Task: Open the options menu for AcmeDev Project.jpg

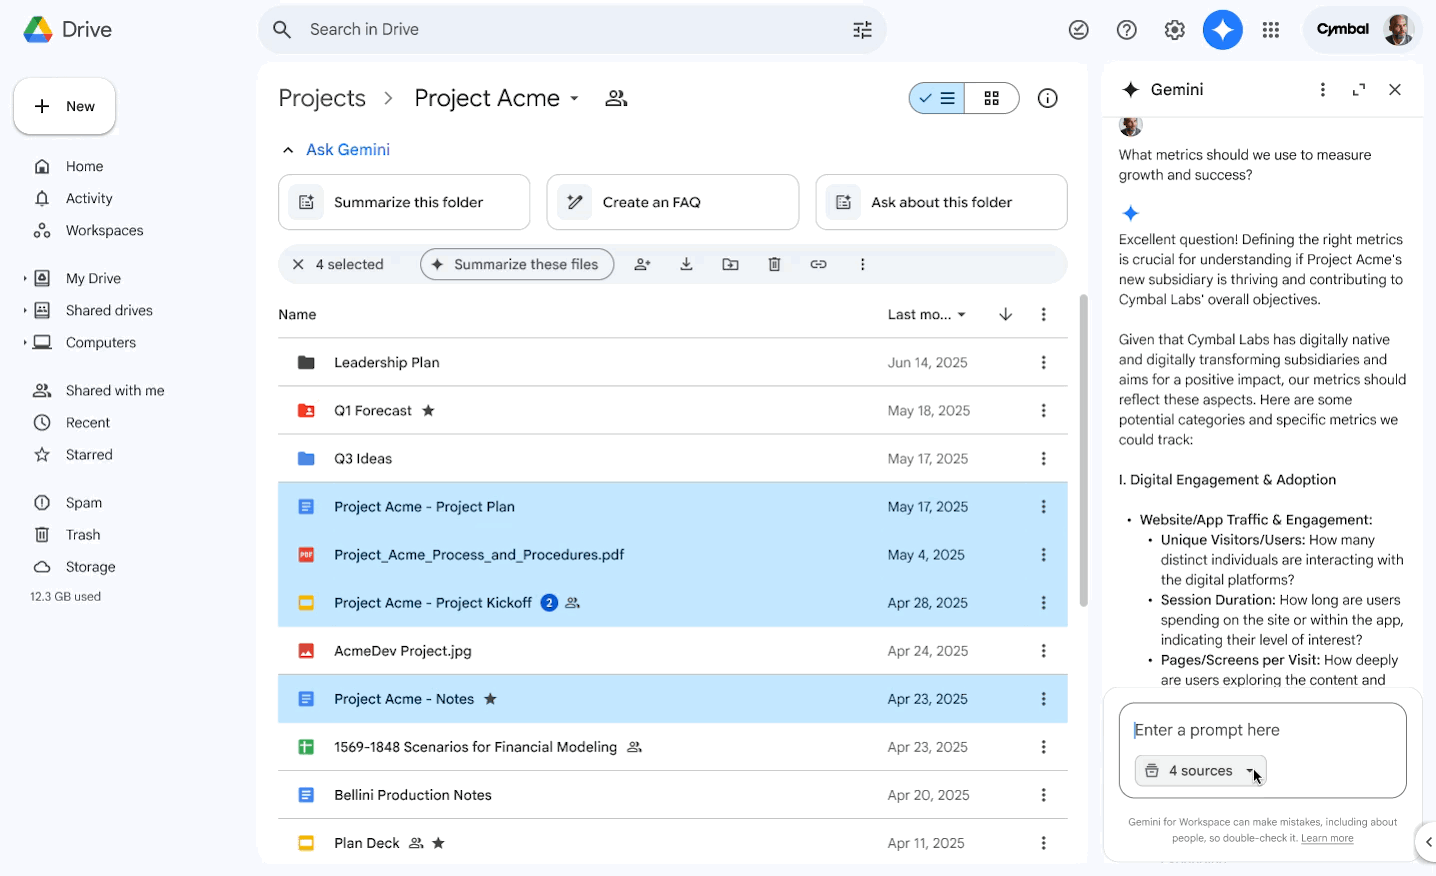Action: (1043, 651)
